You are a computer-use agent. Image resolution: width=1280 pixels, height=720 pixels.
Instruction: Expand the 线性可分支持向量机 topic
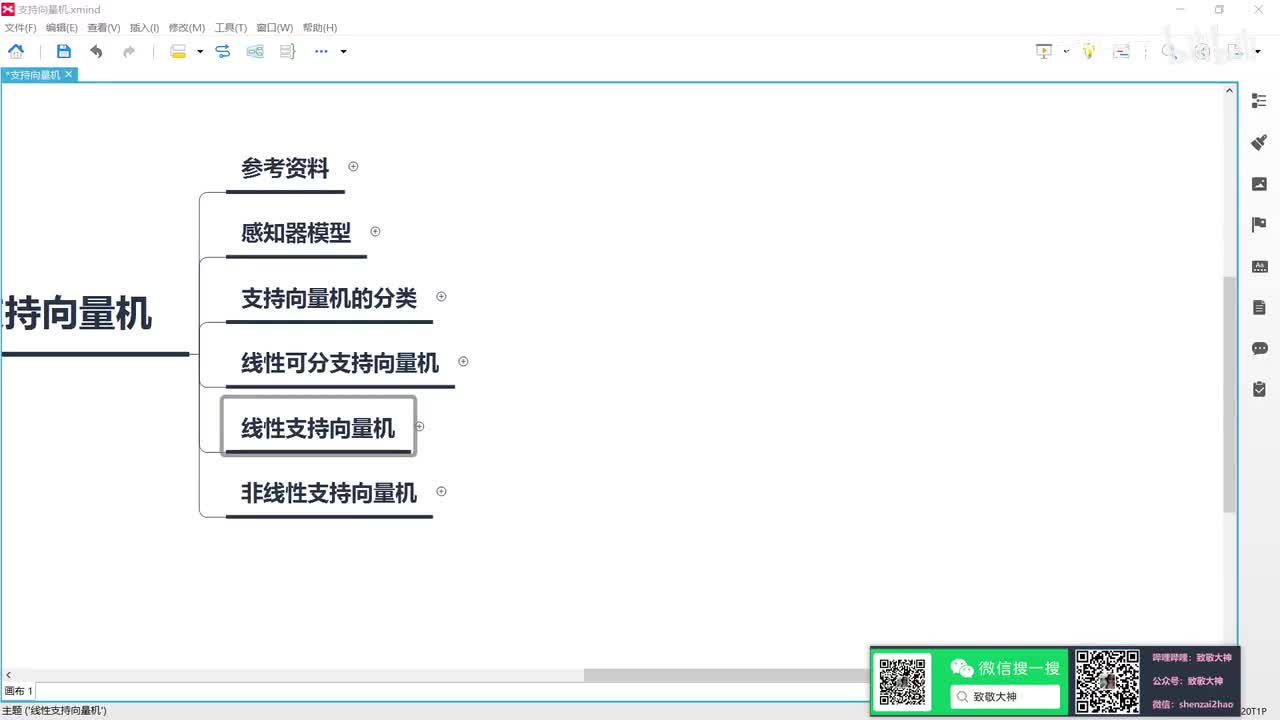(463, 361)
